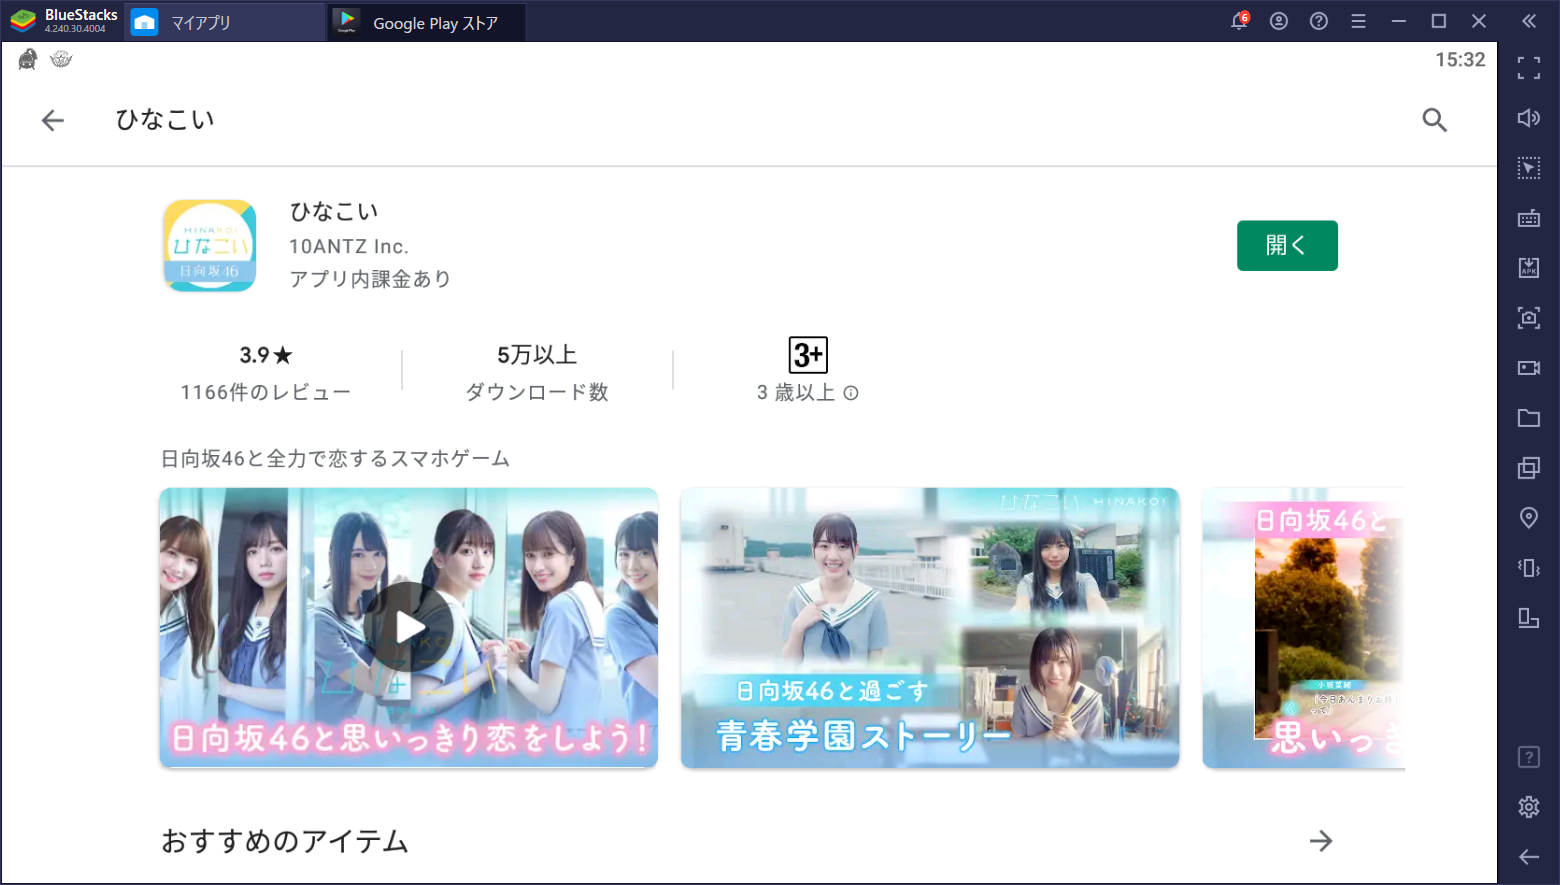Click the 開く button
Viewport: 1560px width, 885px height.
point(1287,246)
